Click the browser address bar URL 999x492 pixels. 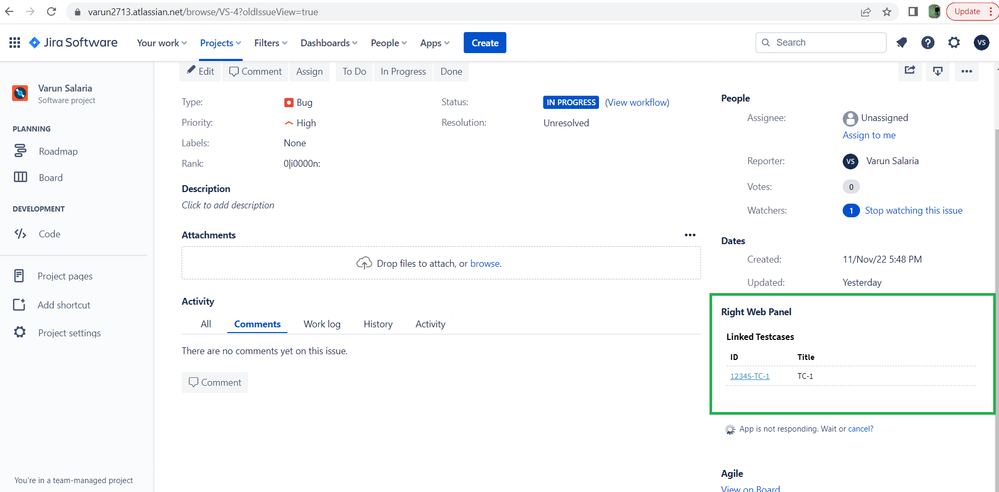click(x=203, y=11)
